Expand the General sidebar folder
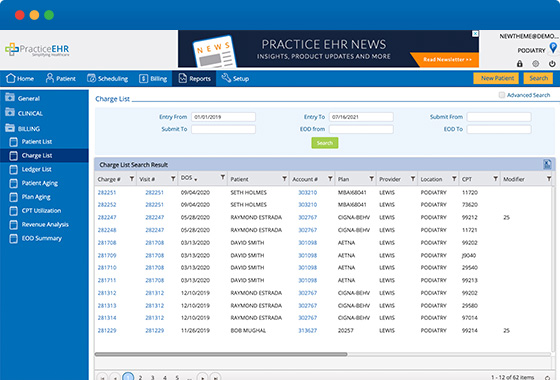The image size is (560, 380). (22, 98)
